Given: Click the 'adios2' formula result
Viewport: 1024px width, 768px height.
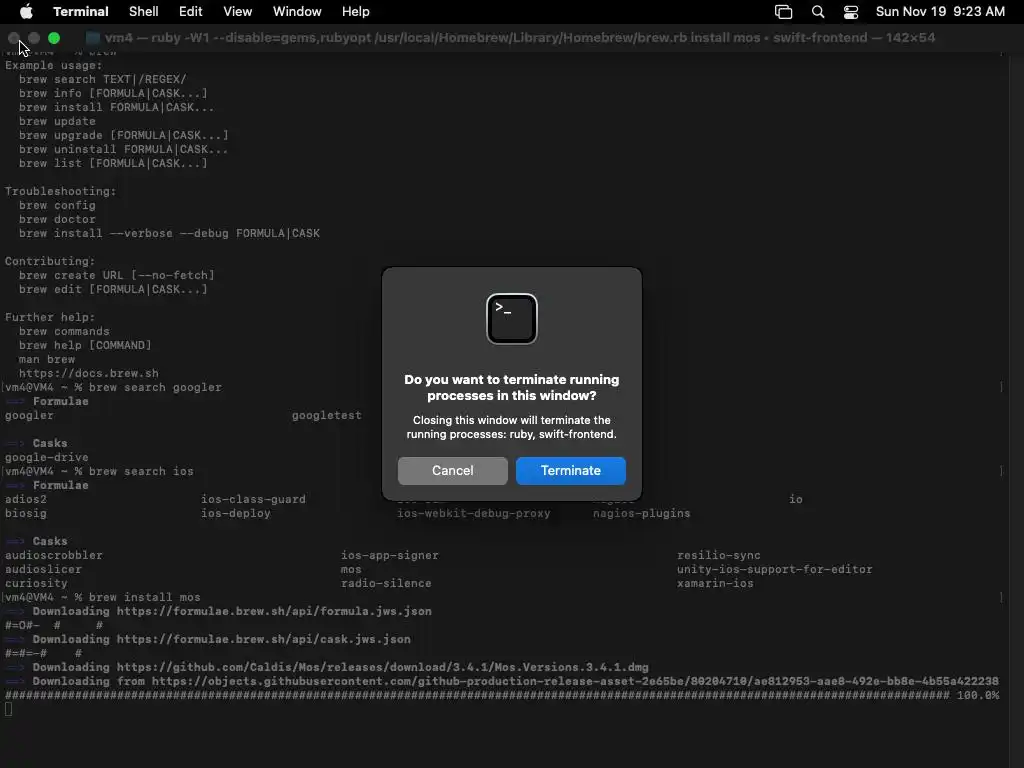Looking at the screenshot, I should [x=26, y=500].
